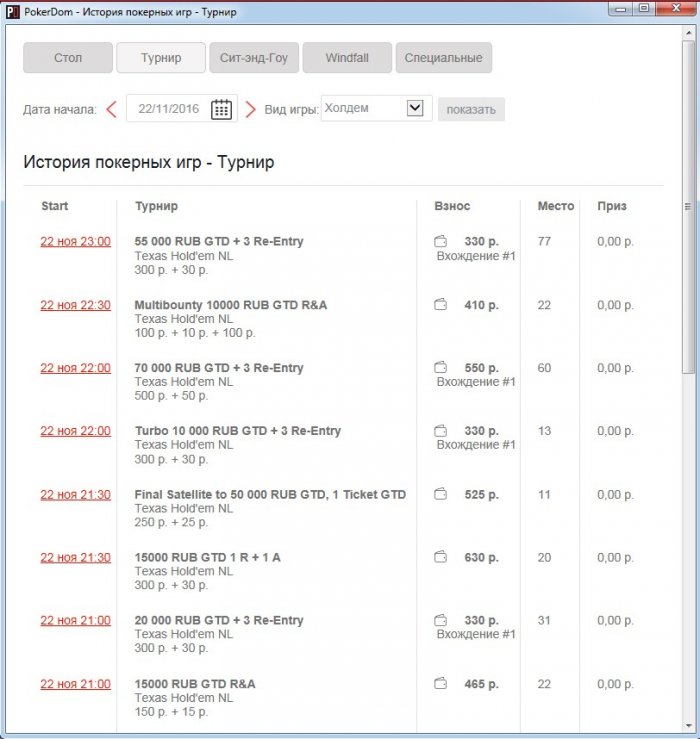
Task: Click buy-in value '410 р.'
Action: 481,305
